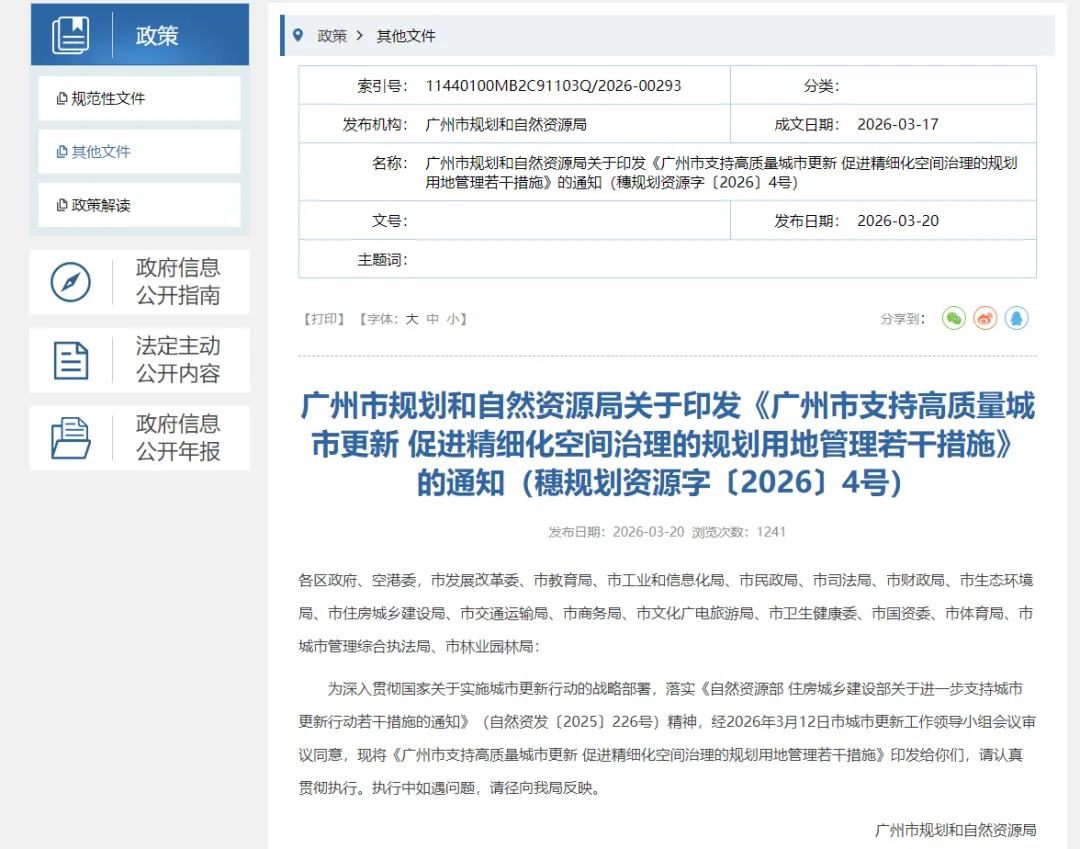Select the file icon next to 政策解读
The height and width of the screenshot is (849, 1080).
click(x=60, y=206)
